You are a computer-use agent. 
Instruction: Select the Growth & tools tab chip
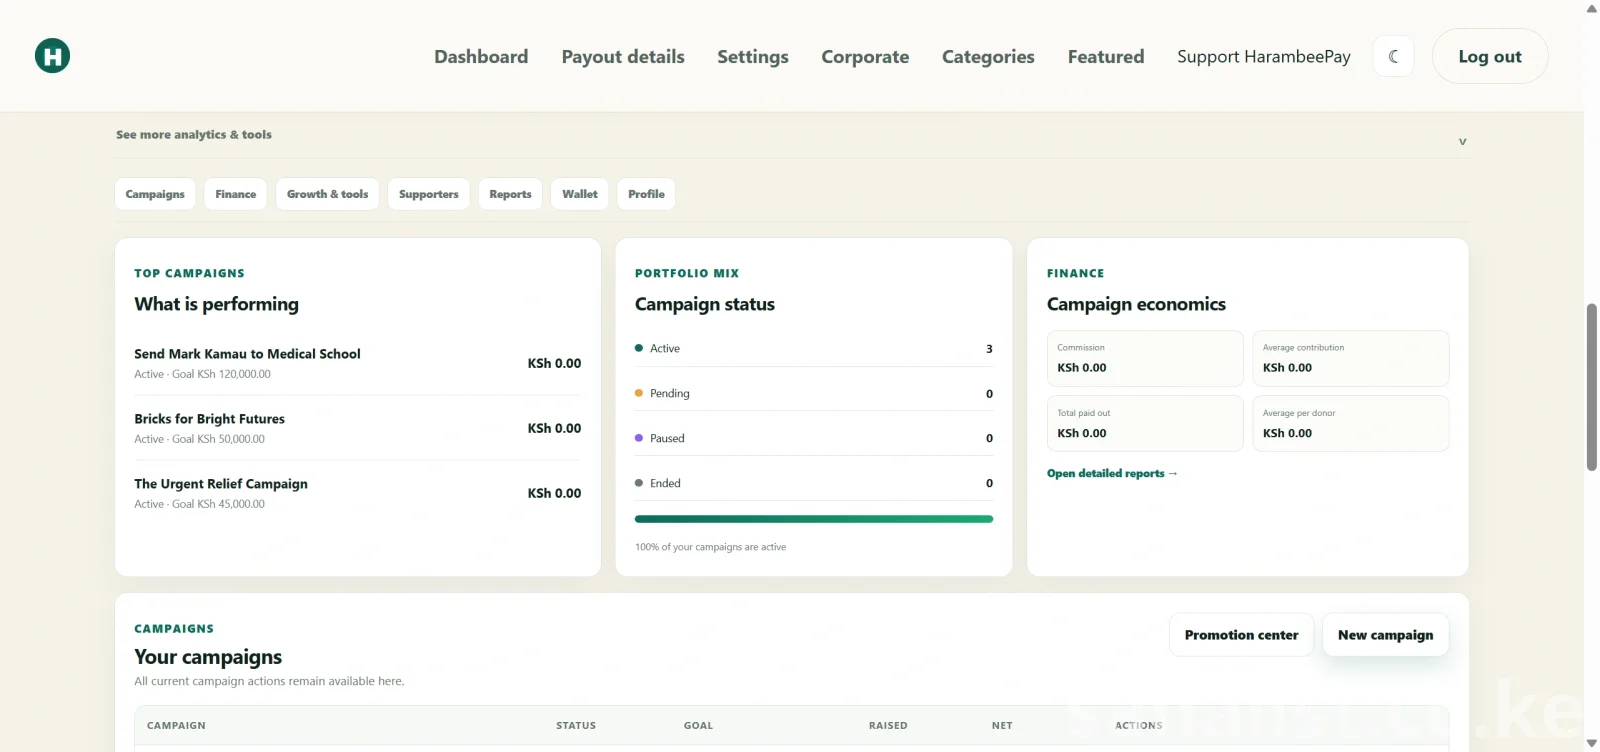[x=328, y=194]
